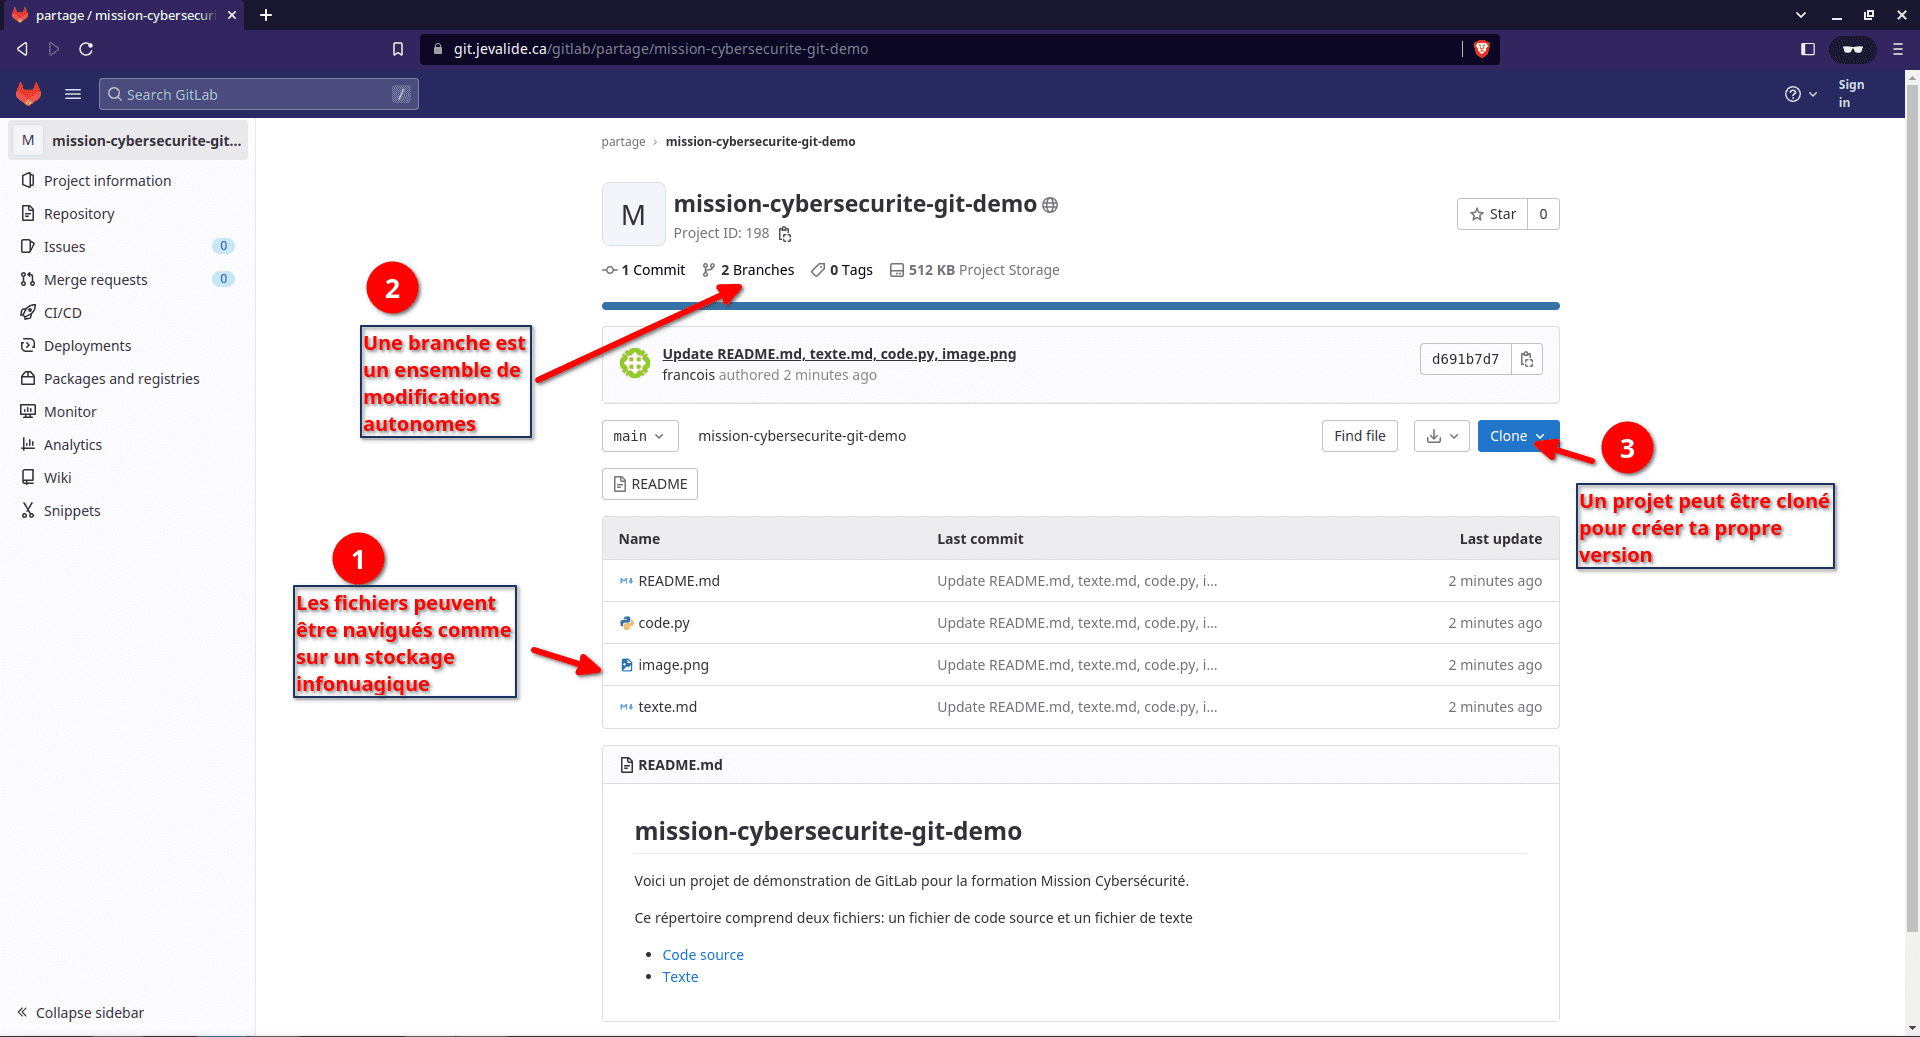The width and height of the screenshot is (1920, 1037).
Task: Copy the commit SHA d691b7d7
Action: click(1527, 358)
